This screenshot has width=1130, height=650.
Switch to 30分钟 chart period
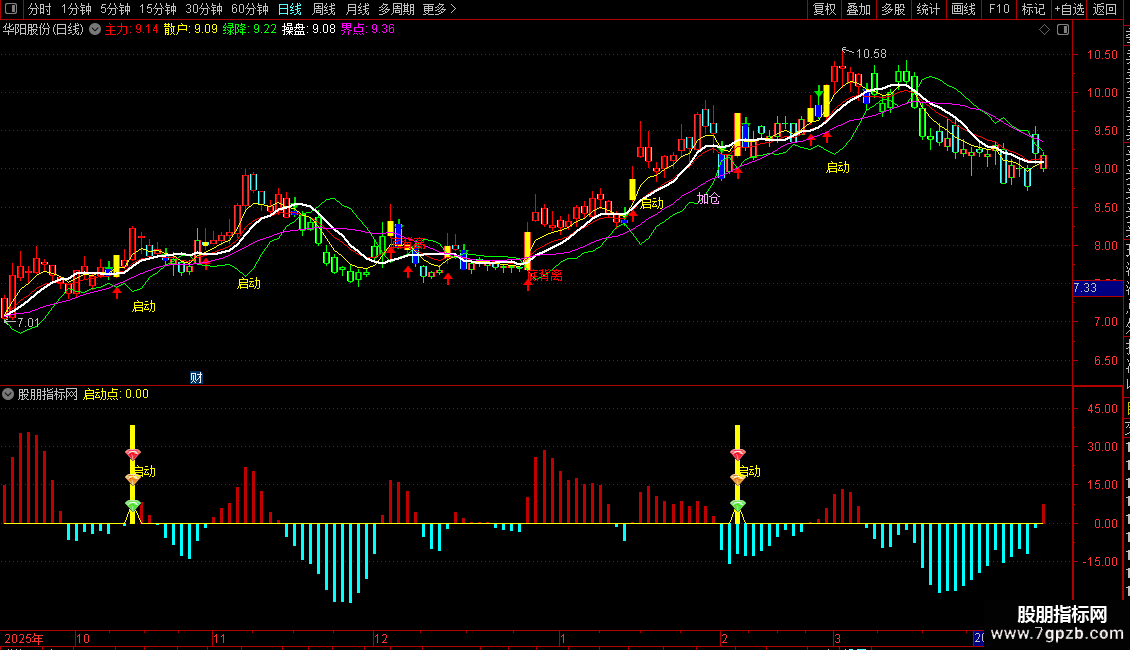point(204,9)
